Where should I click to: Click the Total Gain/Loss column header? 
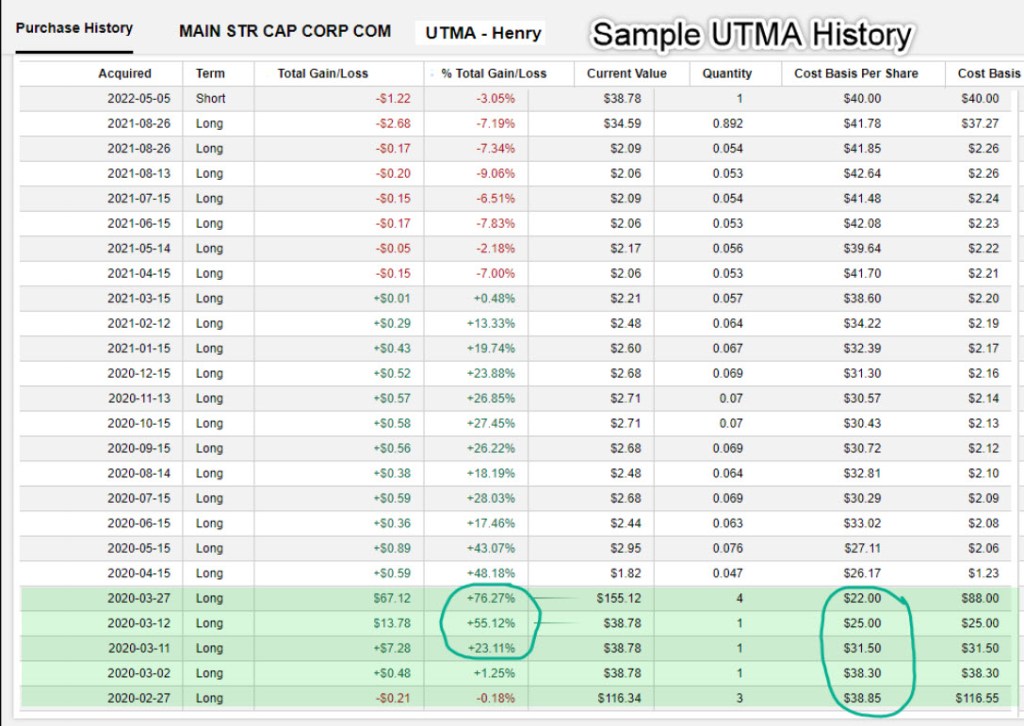tap(323, 73)
